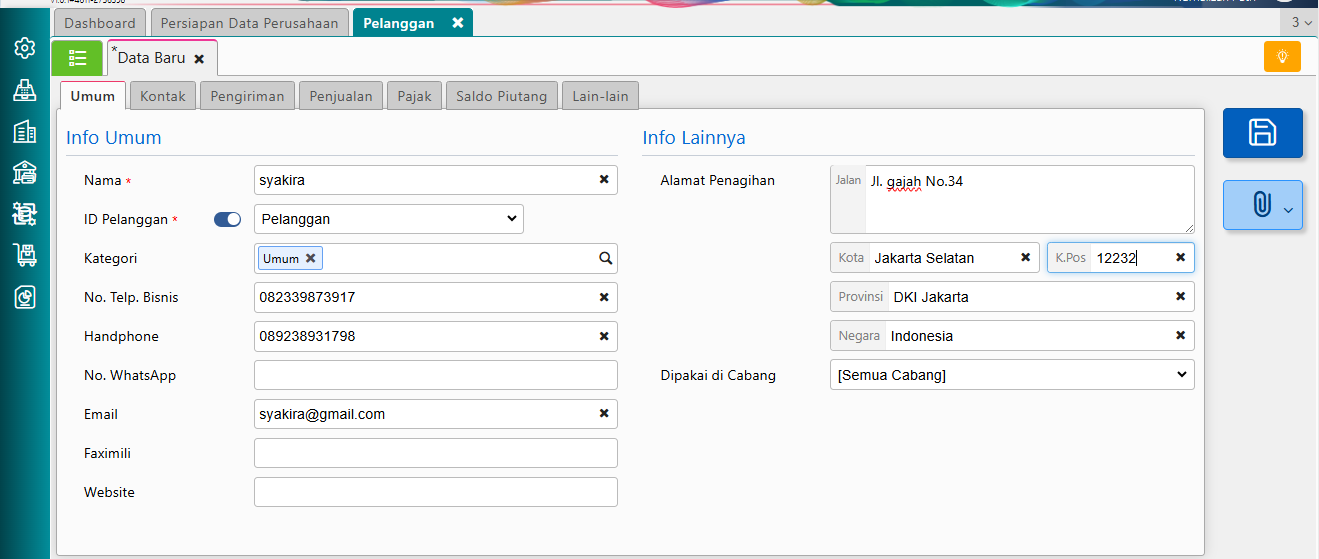1319x559 pixels.
Task: Open the bank sidebar icon
Action: click(25, 172)
